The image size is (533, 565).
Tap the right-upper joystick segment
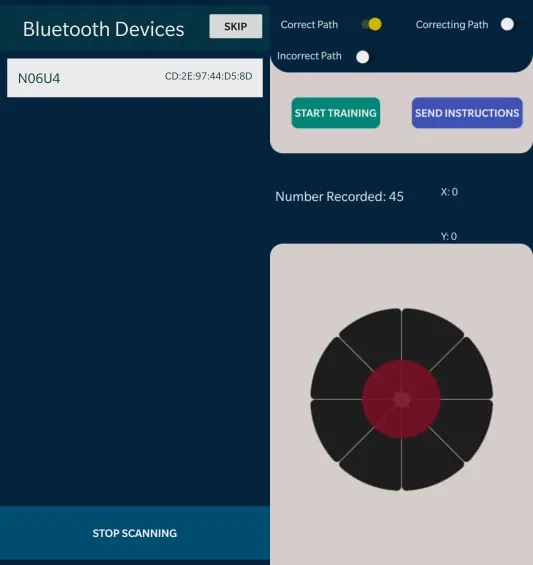tap(465, 371)
